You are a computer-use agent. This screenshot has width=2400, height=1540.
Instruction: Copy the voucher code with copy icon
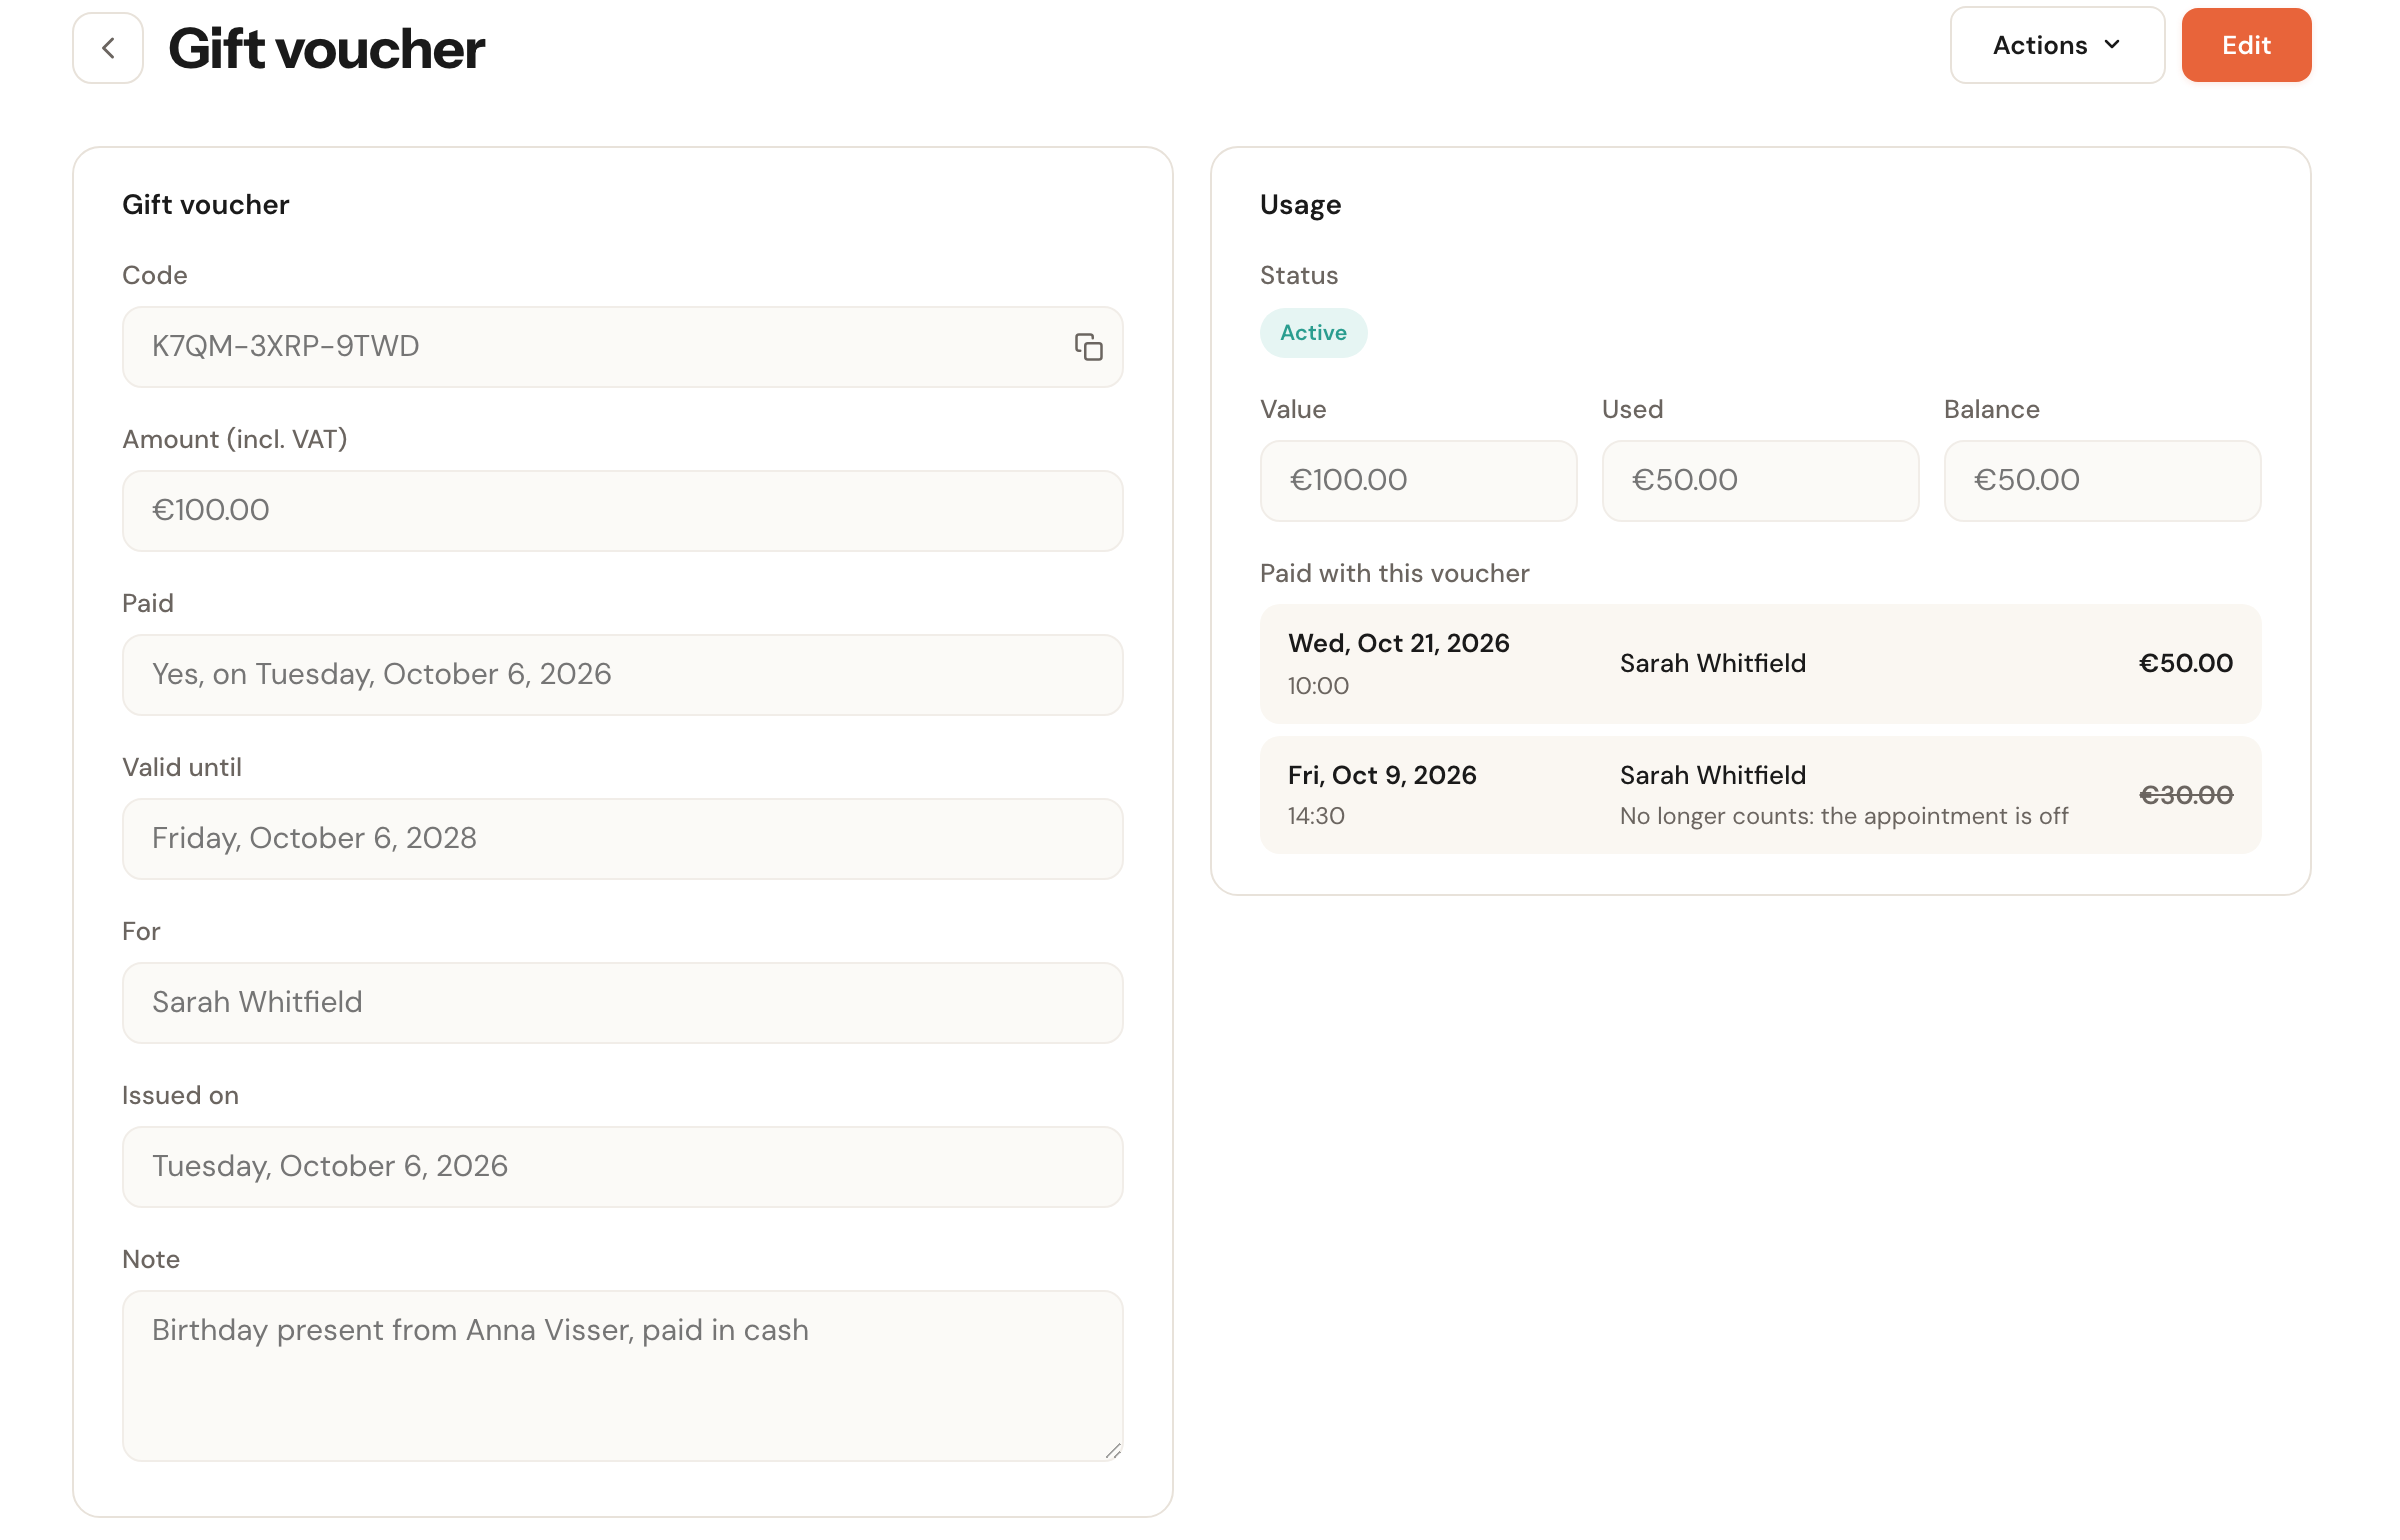pyautogui.click(x=1088, y=347)
